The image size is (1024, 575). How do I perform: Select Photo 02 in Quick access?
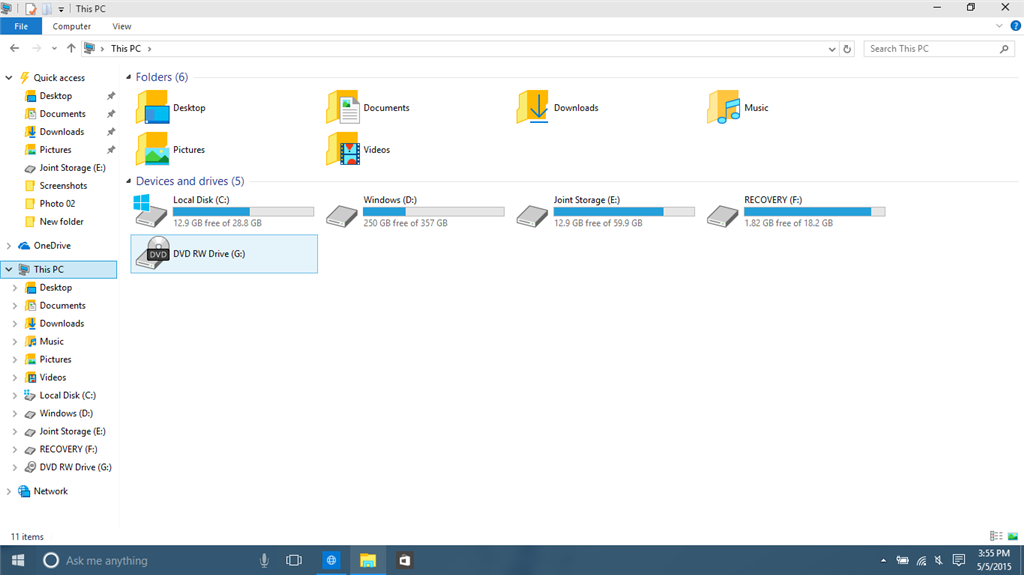pos(57,204)
